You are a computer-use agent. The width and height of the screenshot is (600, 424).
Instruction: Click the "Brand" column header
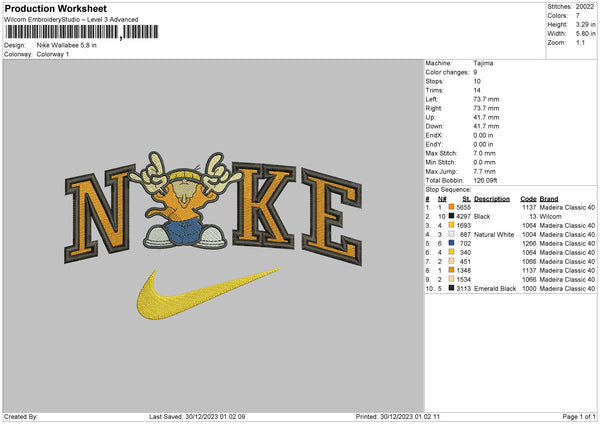(x=549, y=199)
